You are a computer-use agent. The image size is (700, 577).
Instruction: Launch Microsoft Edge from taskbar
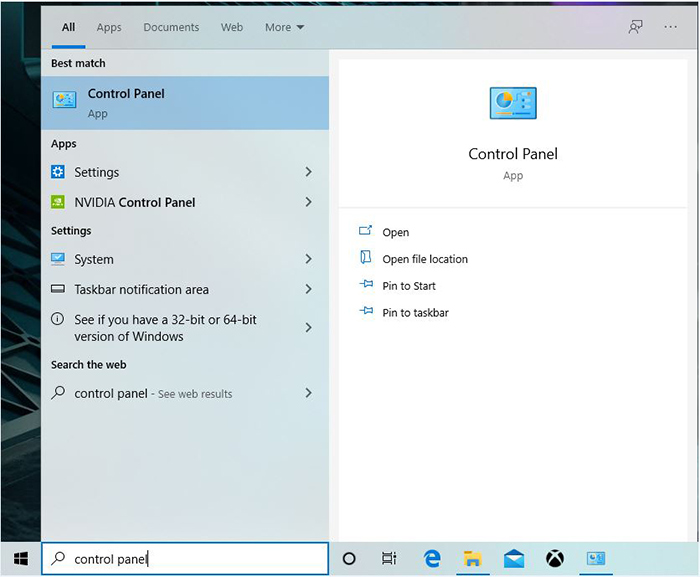coord(432,559)
